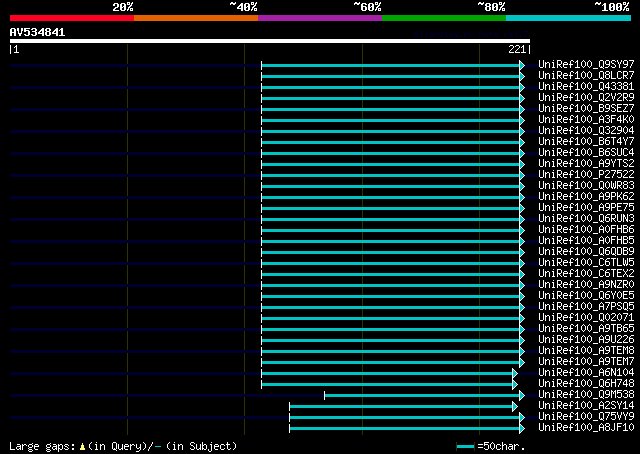Select the UniRef100_Q6H748 label

tap(586, 384)
